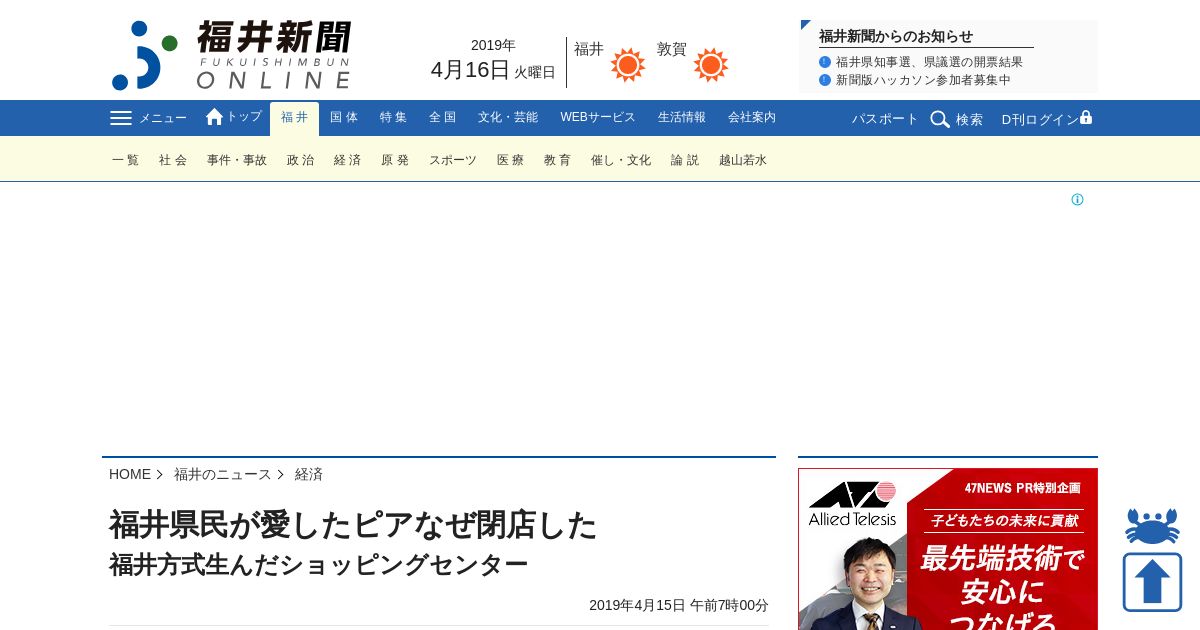1200x630 pixels.
Task: Click the home icon next to トップ
Action: pos(214,117)
